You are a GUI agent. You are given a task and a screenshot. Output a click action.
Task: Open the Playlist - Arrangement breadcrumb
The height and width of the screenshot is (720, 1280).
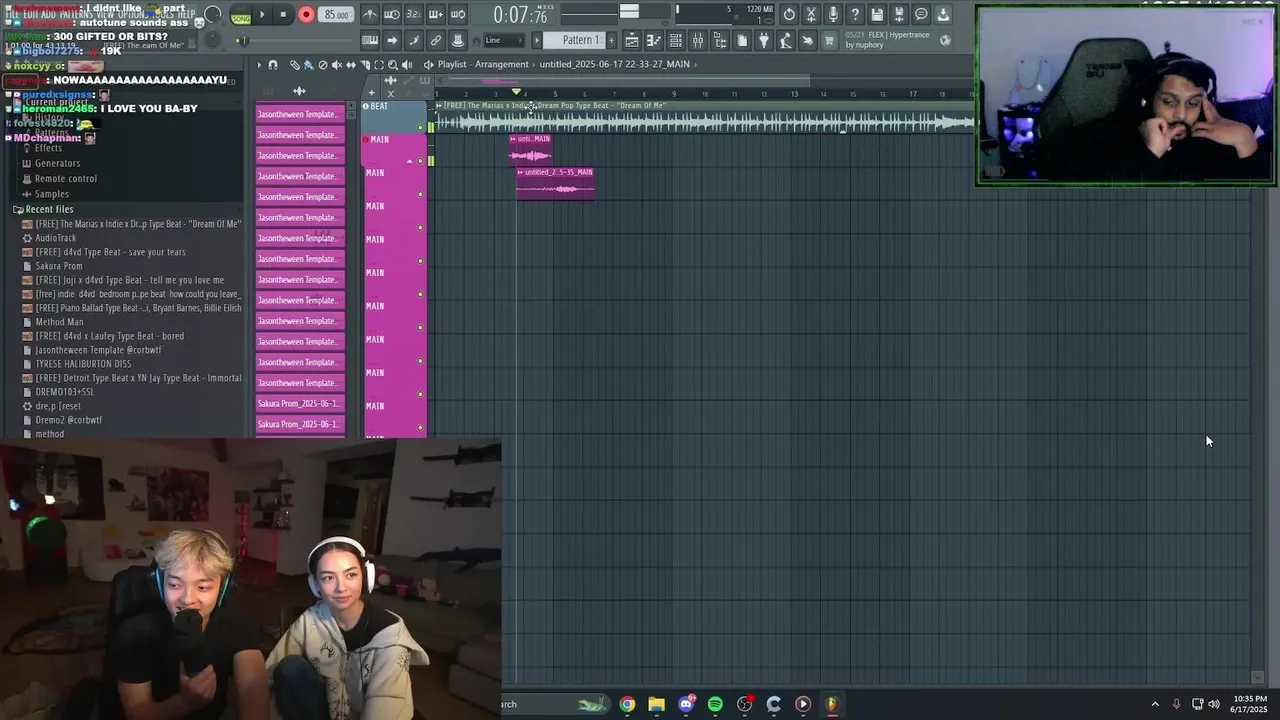pos(482,64)
